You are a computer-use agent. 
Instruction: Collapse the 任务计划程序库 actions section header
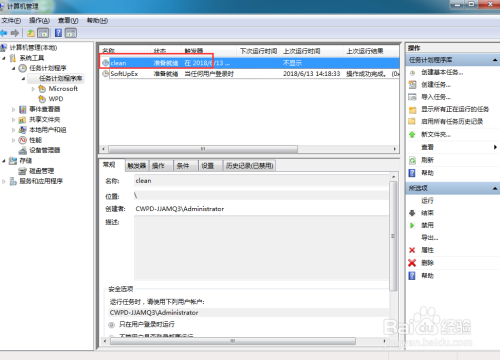(x=495, y=60)
